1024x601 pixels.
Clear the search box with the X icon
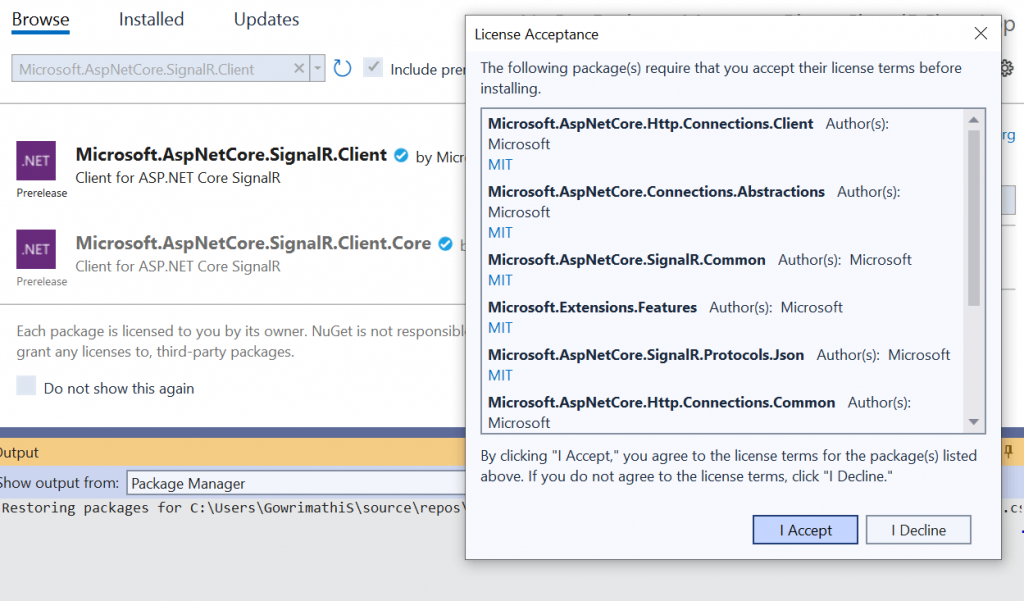(301, 68)
